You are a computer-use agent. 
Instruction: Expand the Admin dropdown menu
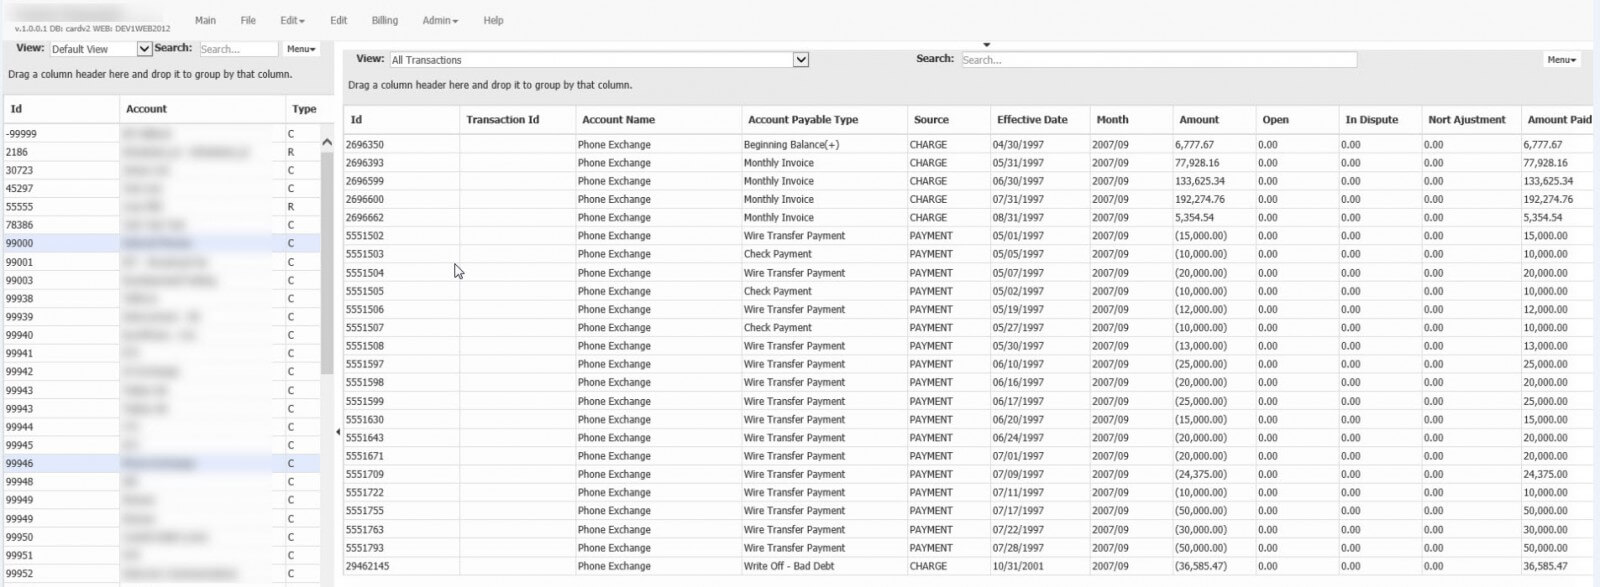point(440,20)
